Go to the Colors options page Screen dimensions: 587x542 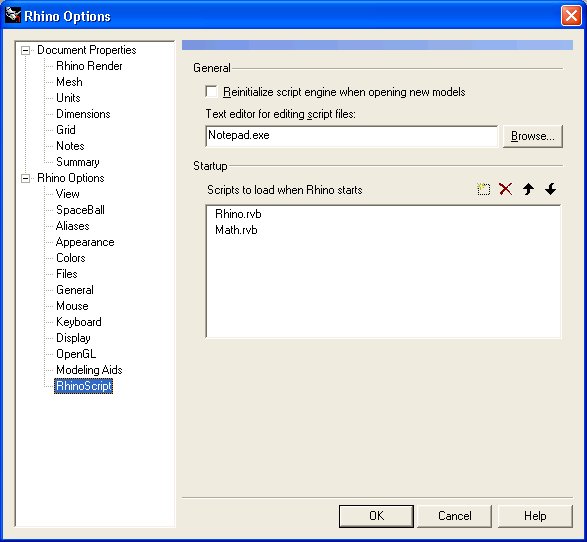click(x=71, y=258)
